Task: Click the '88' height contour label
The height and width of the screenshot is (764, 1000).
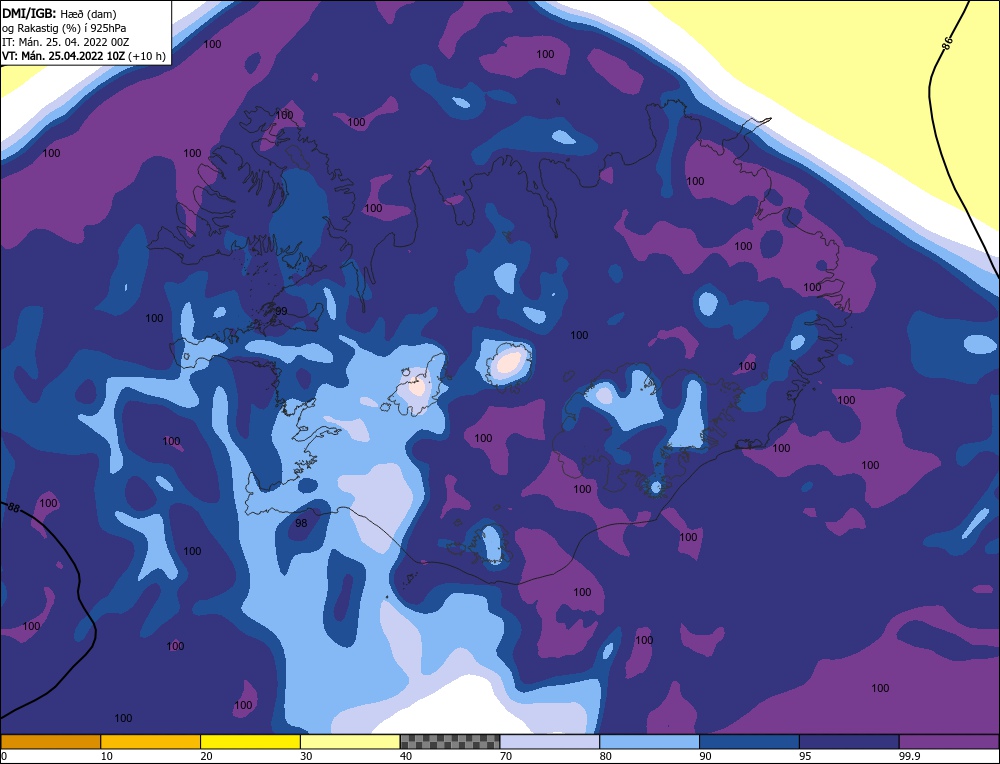Action: pyautogui.click(x=13, y=508)
